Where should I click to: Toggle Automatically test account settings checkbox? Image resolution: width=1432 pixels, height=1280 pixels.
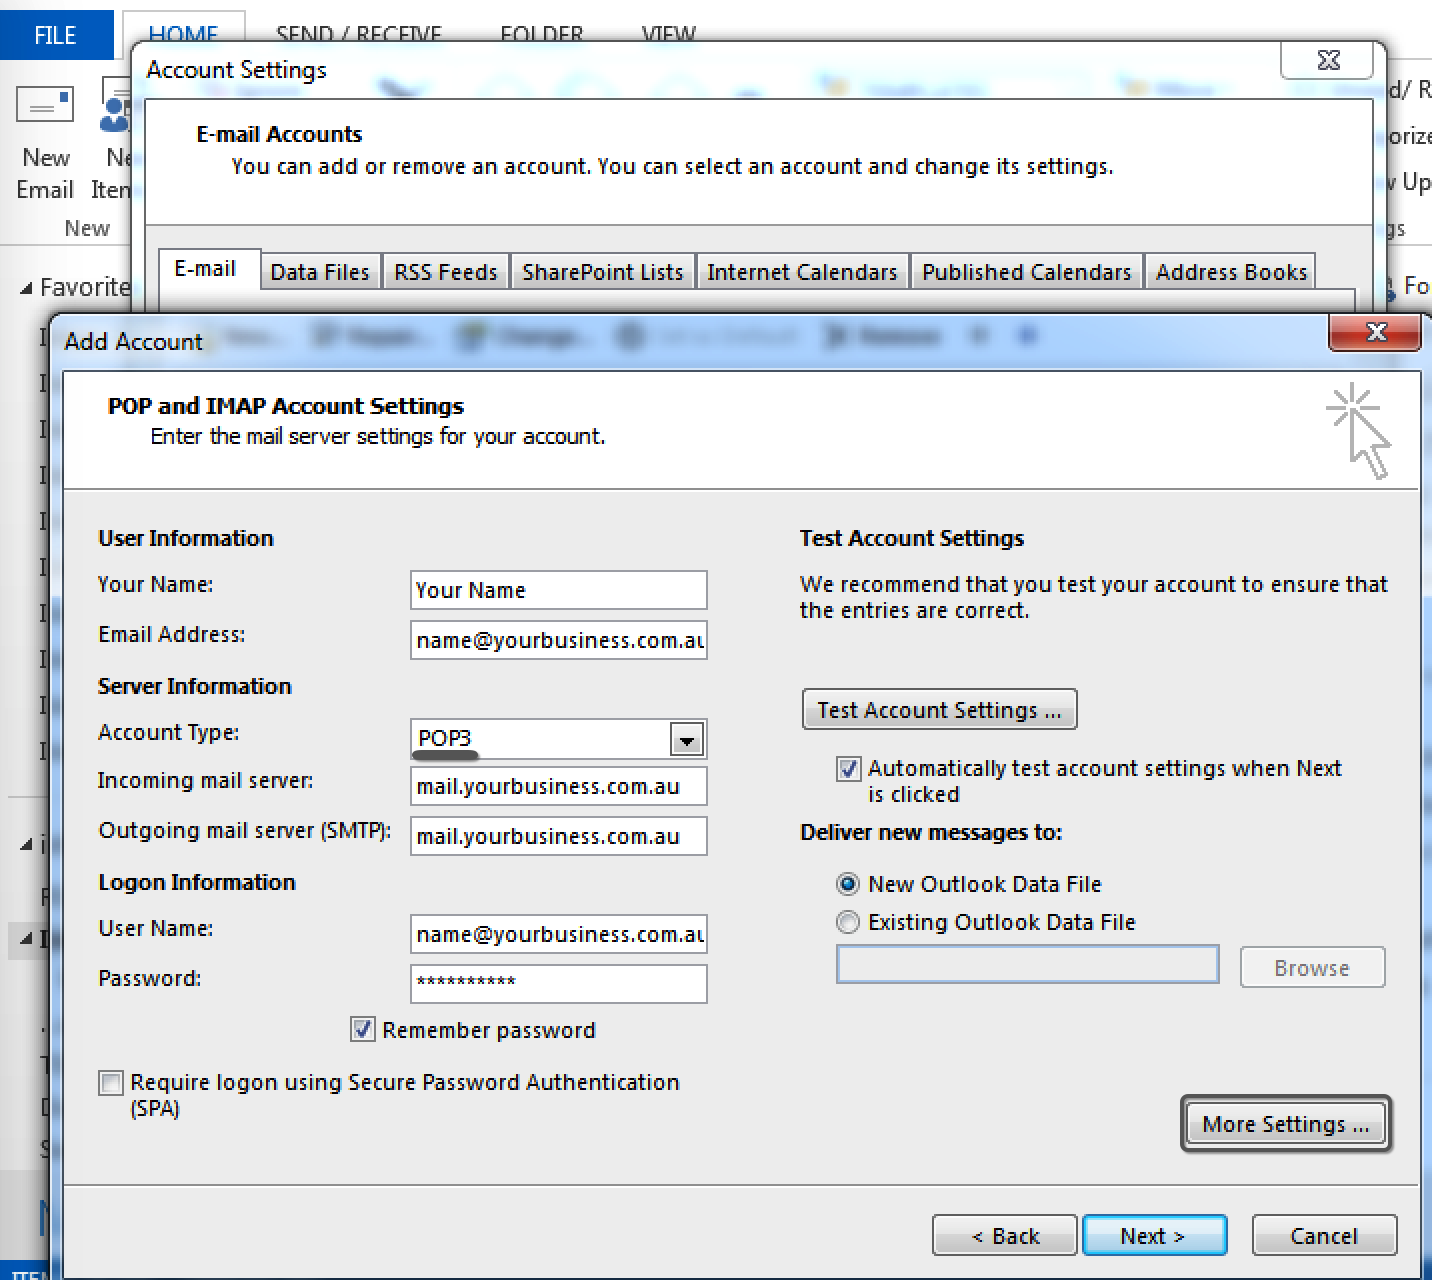pyautogui.click(x=848, y=769)
